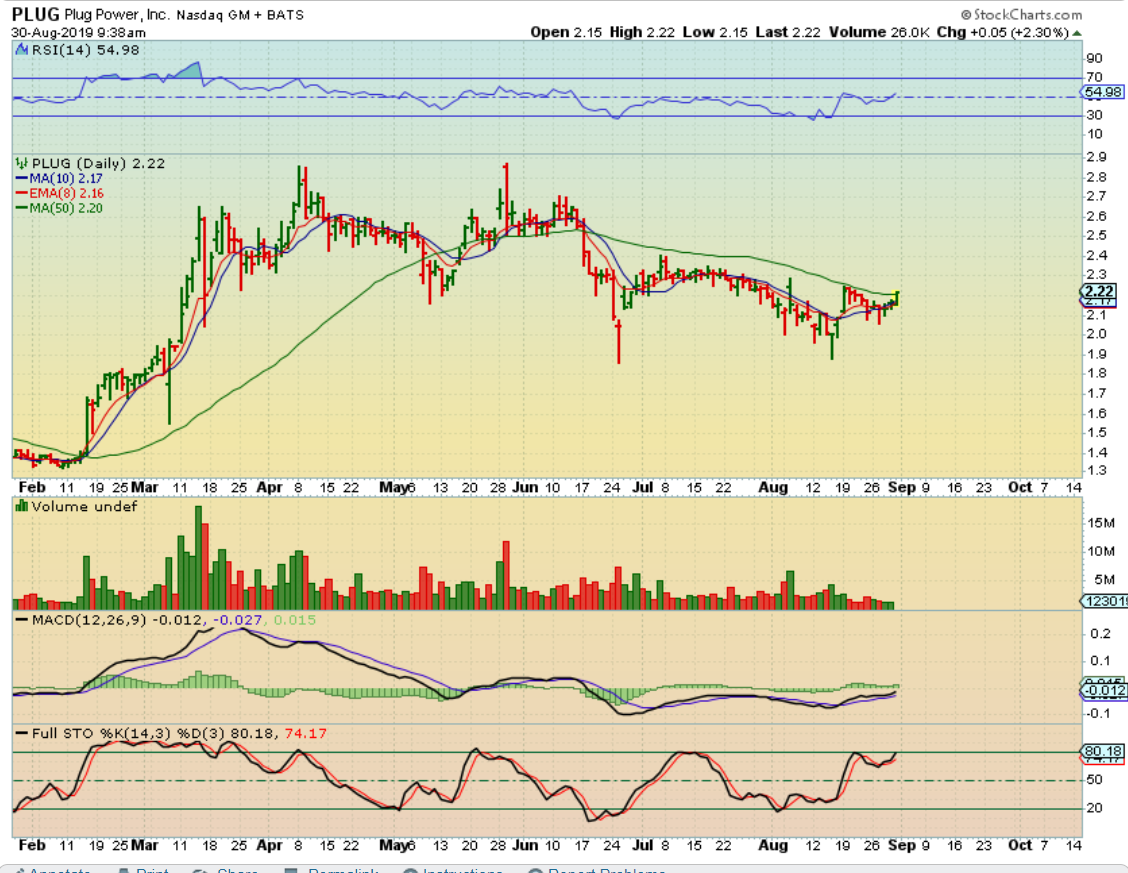This screenshot has width=1128, height=873.
Task: Click the MA(50) 2.20 legend entry
Action: 60,209
